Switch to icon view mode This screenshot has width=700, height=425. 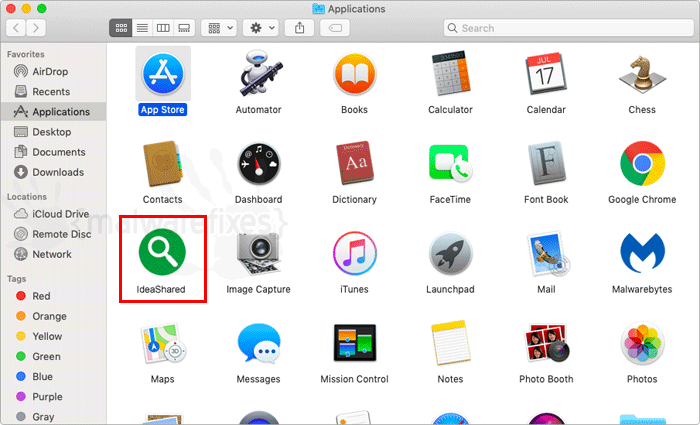[121, 28]
